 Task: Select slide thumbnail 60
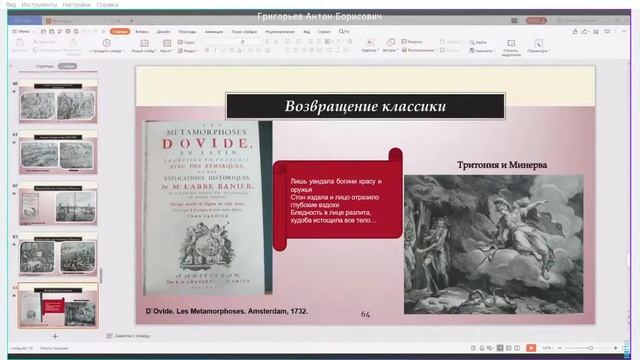58,102
